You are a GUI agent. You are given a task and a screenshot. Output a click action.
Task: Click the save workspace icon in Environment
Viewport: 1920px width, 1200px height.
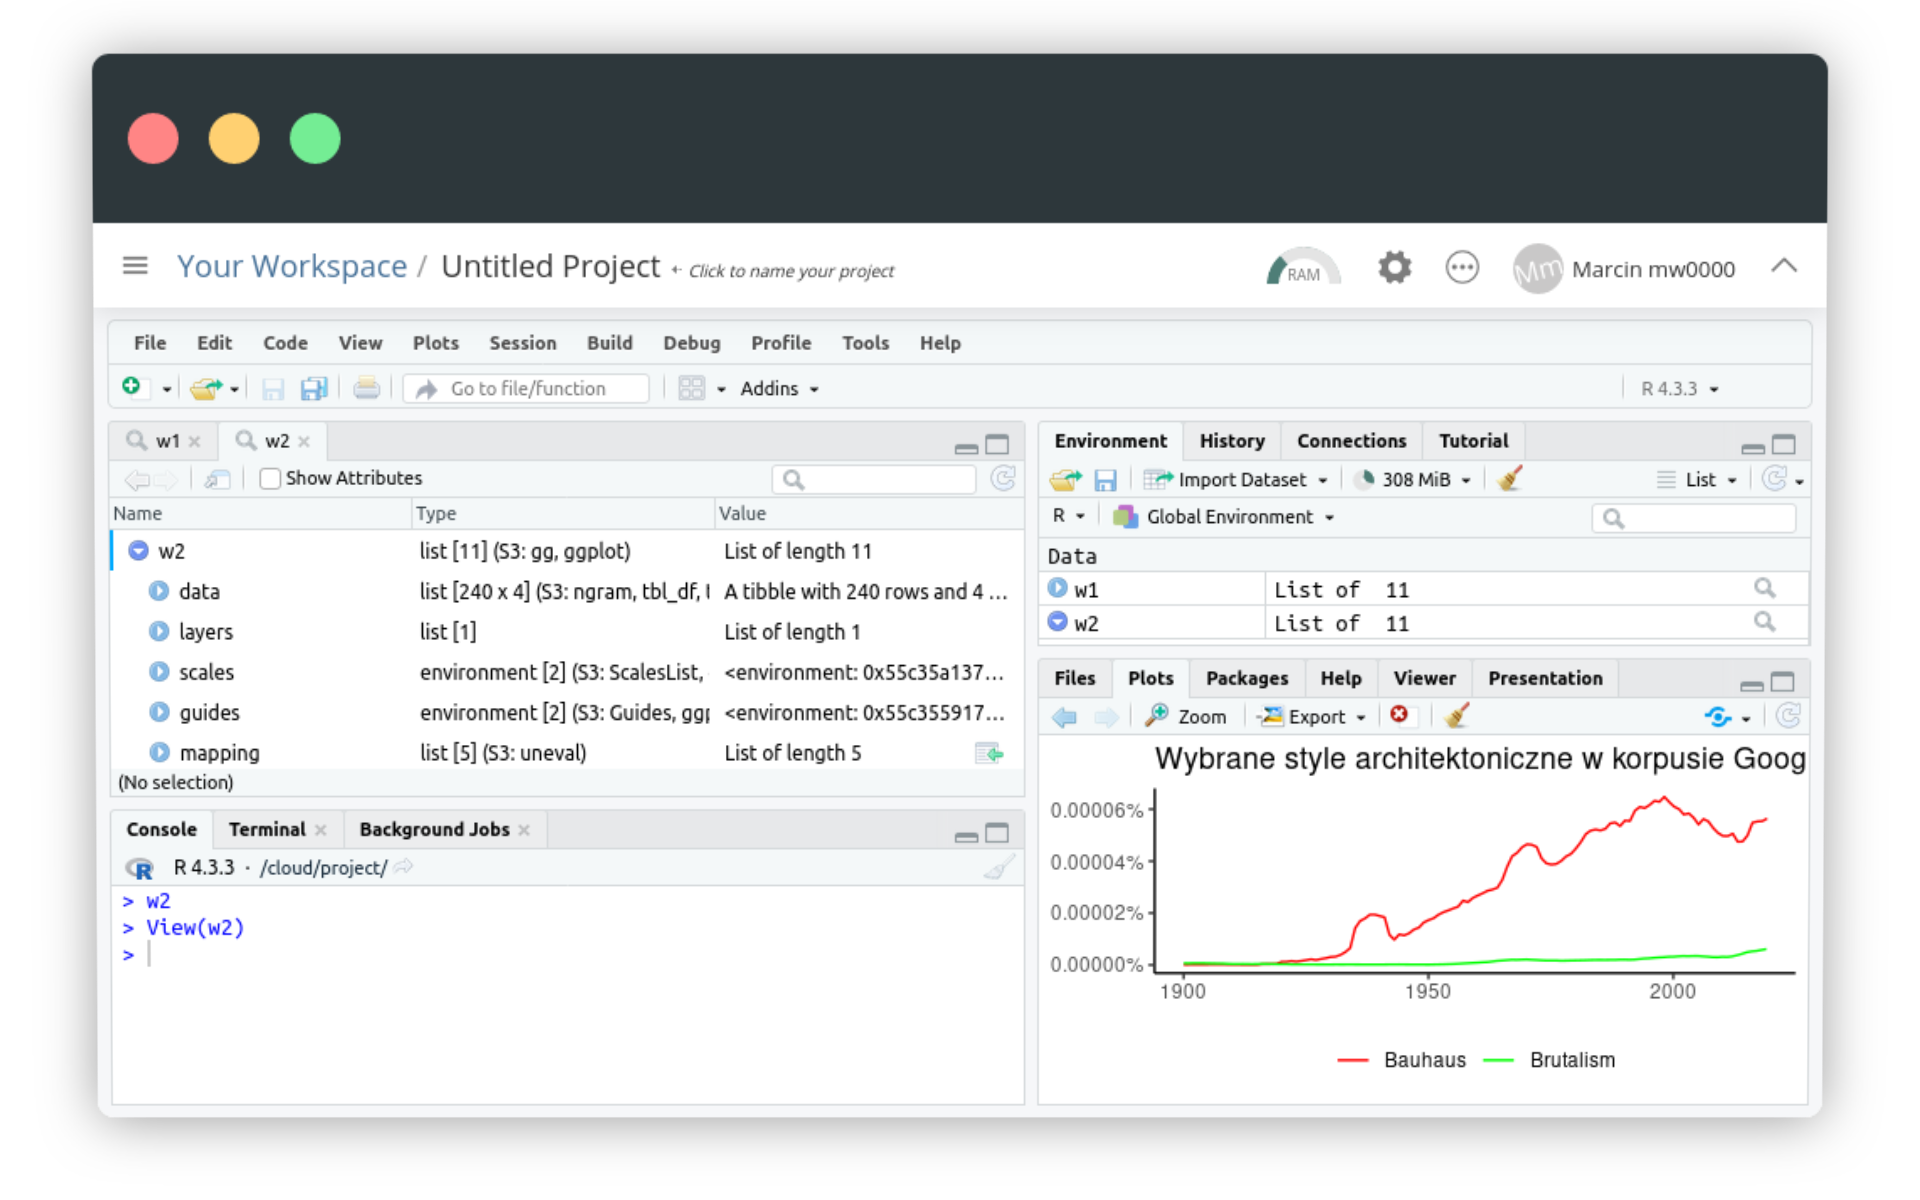point(1105,480)
